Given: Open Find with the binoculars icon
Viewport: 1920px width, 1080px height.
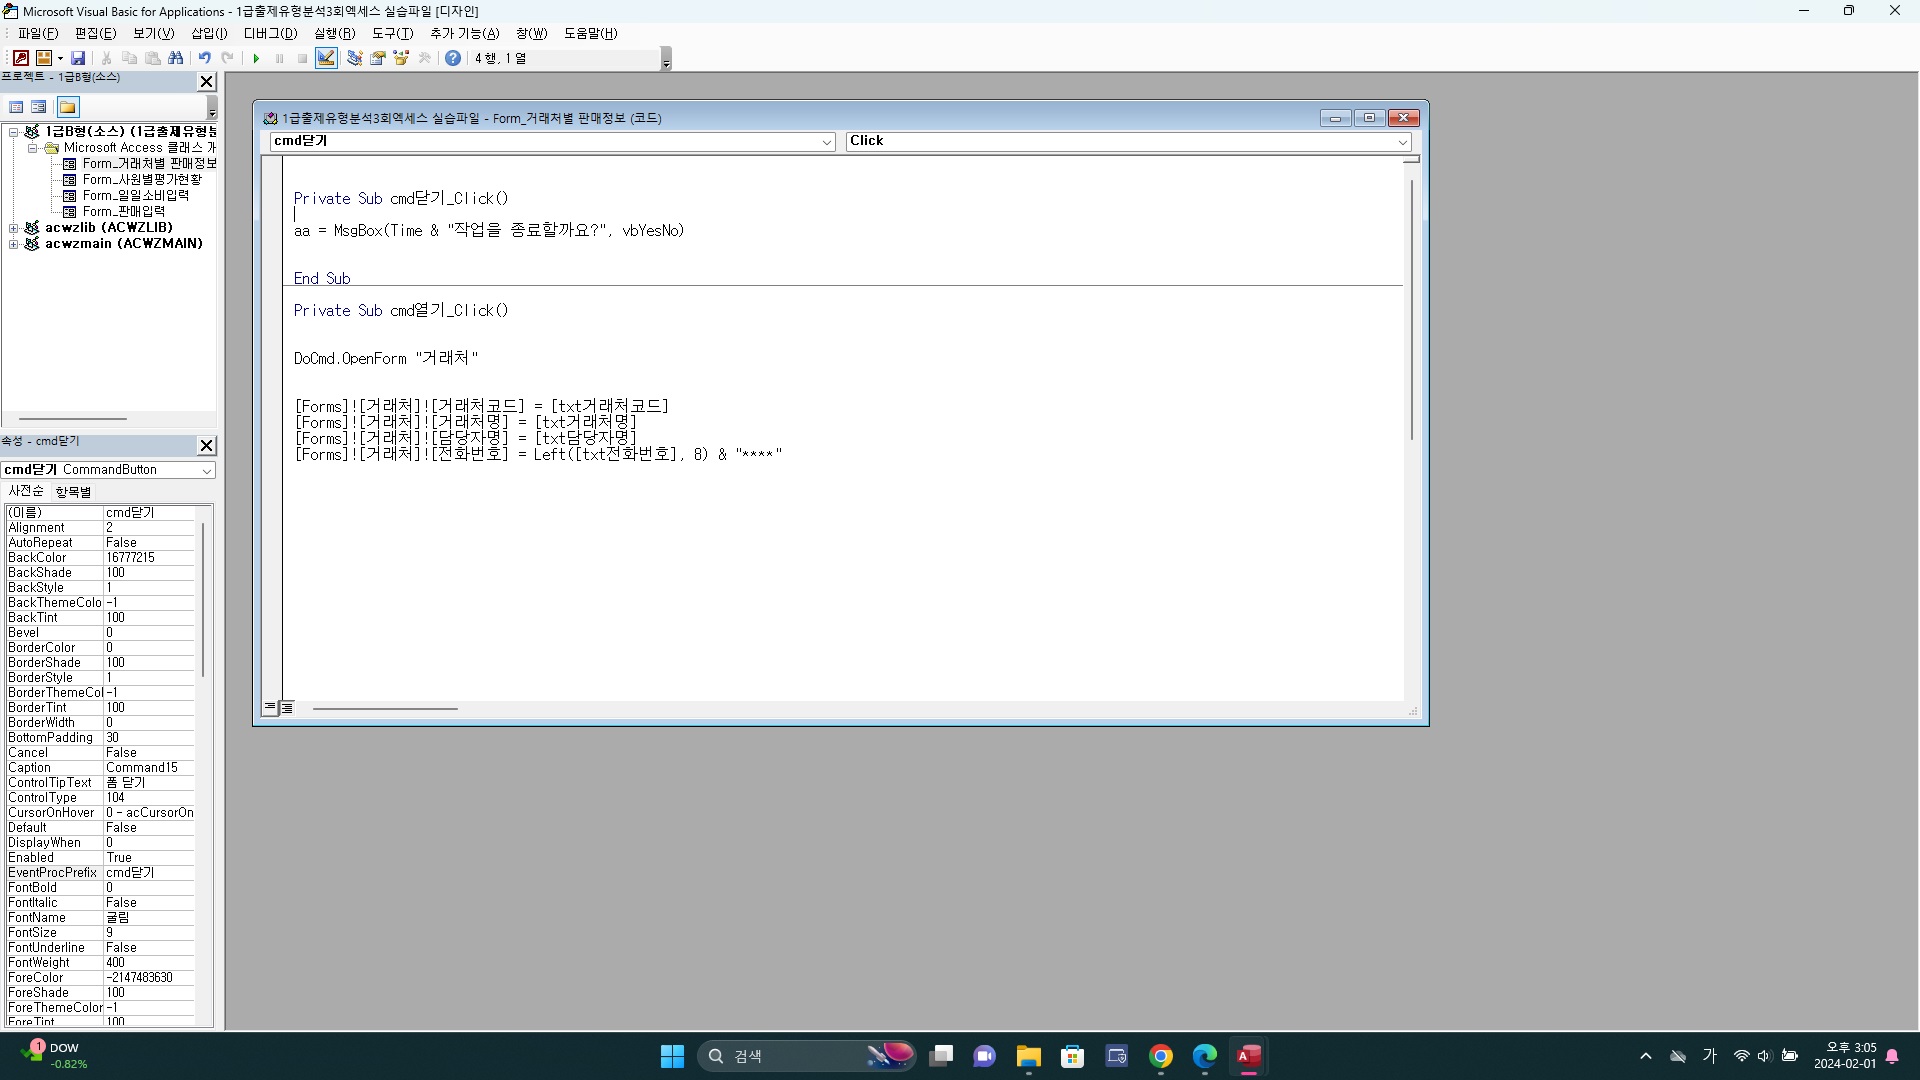Looking at the screenshot, I should [x=176, y=58].
